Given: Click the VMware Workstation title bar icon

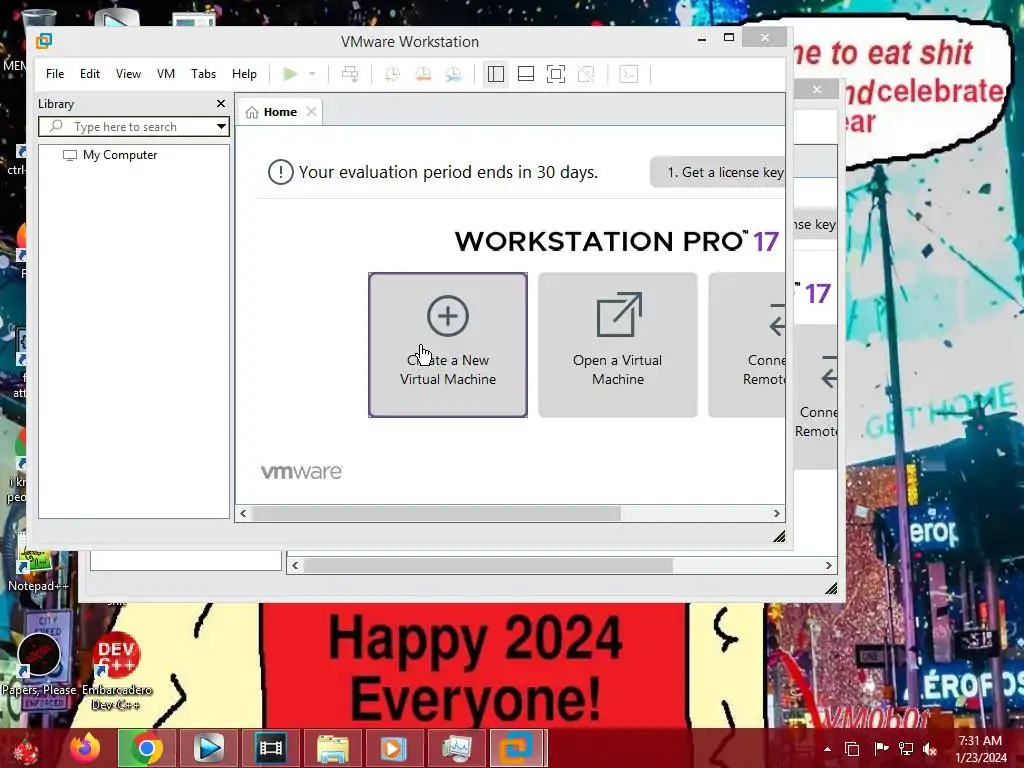Looking at the screenshot, I should coord(44,41).
